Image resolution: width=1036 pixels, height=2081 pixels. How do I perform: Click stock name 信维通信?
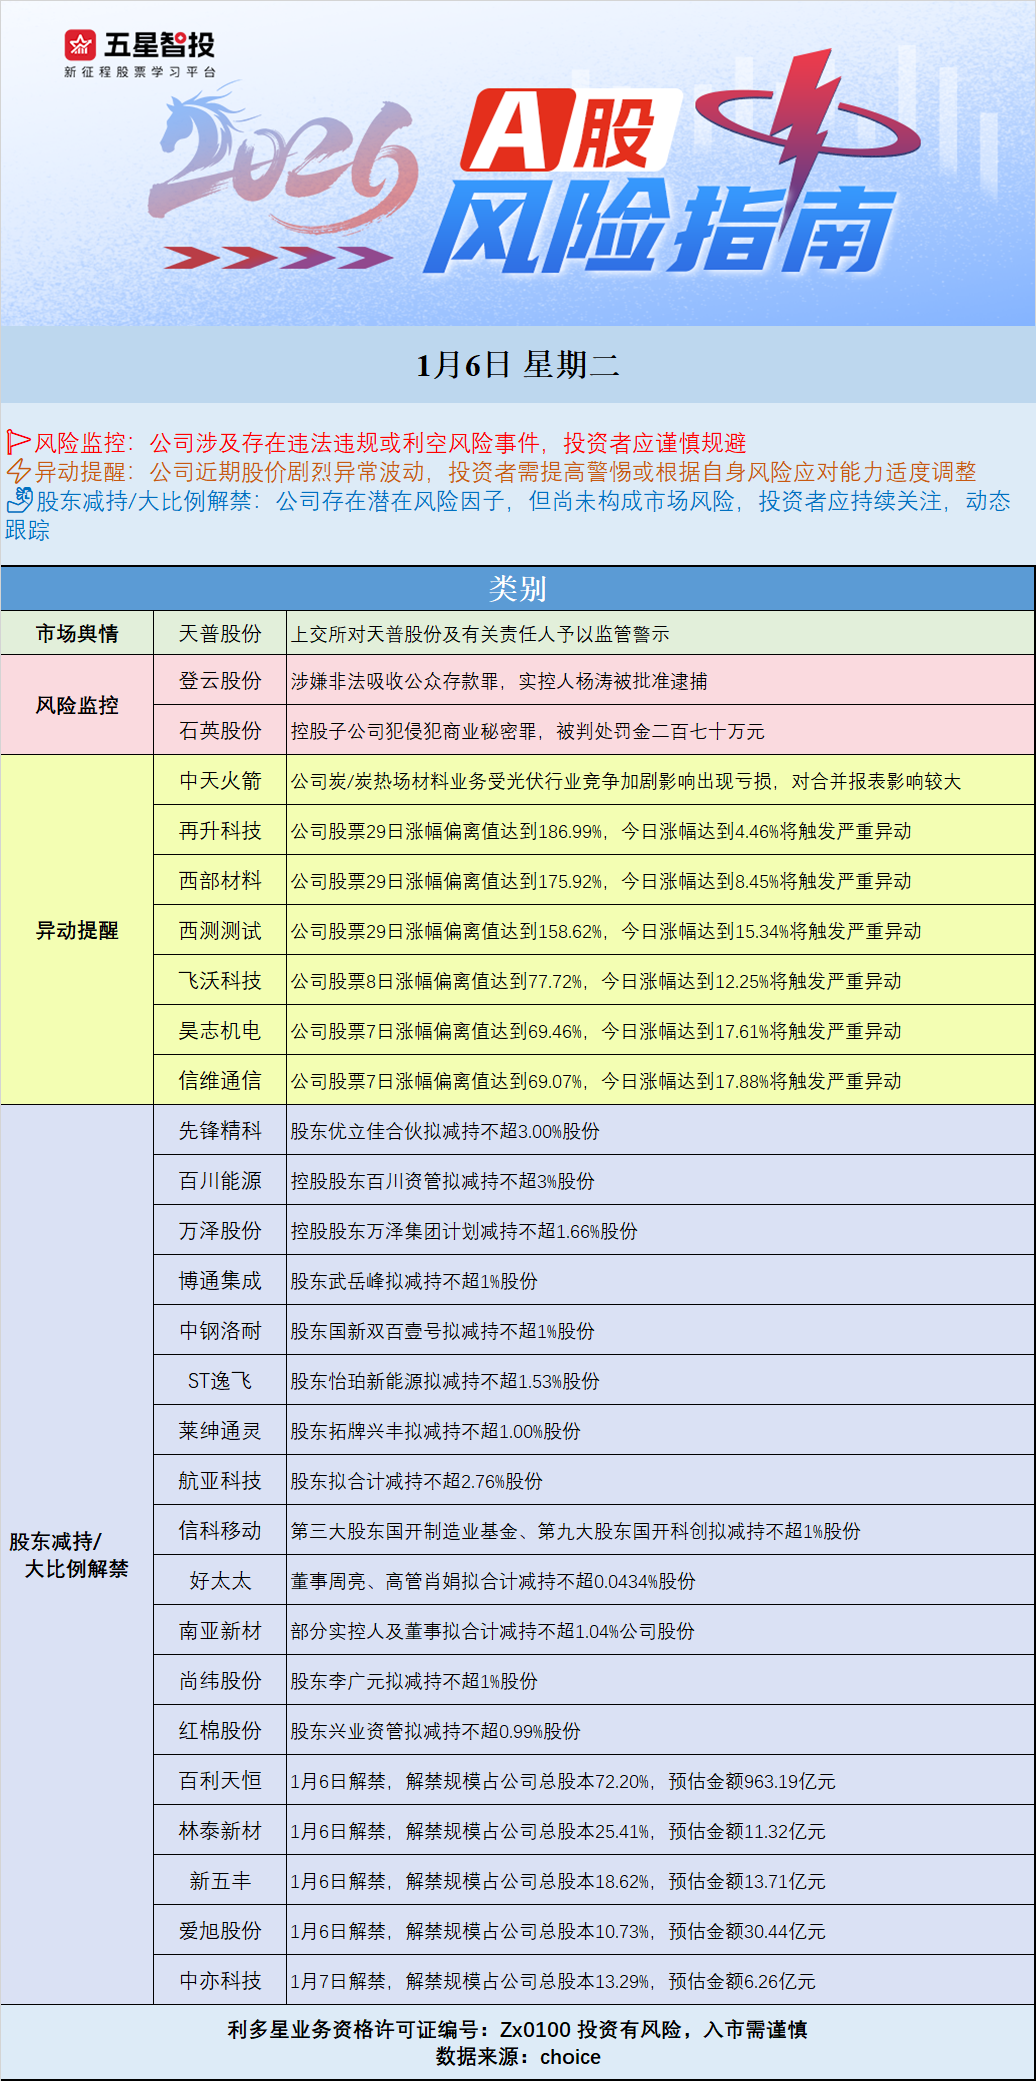point(220,1081)
